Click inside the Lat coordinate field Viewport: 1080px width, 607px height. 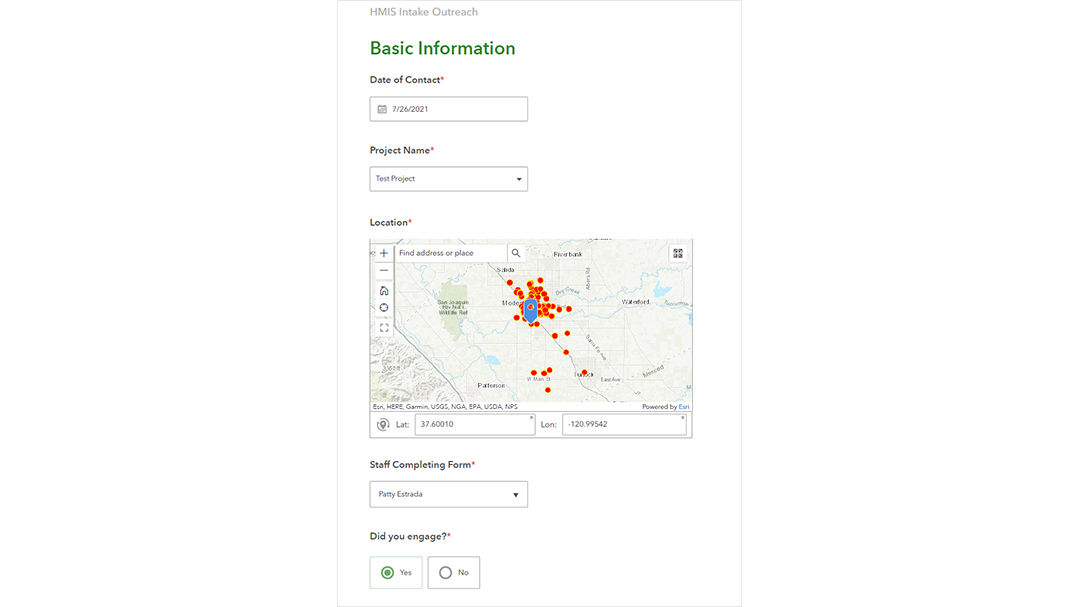pyautogui.click(x=475, y=423)
